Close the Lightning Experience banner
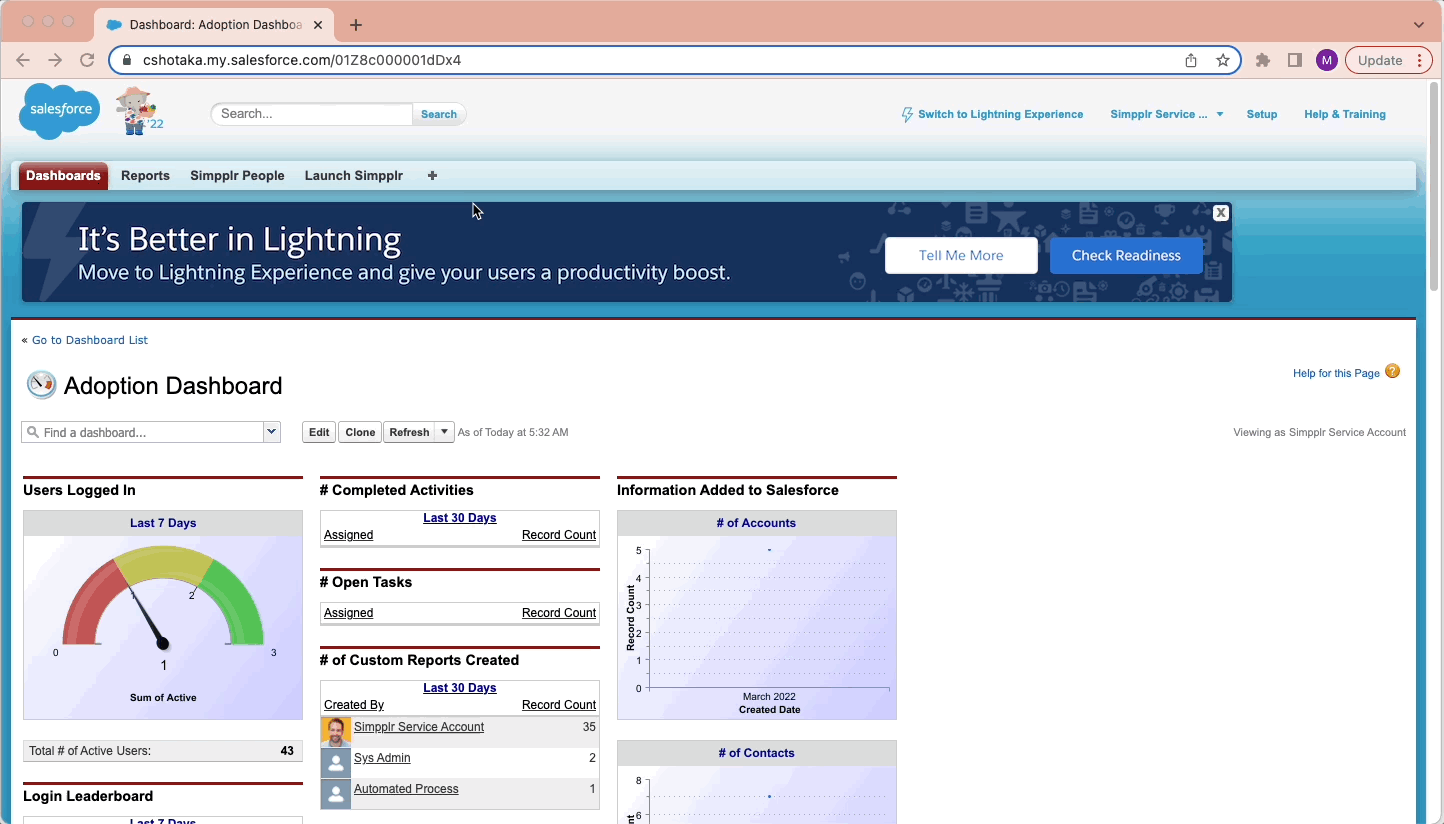1444x824 pixels. (x=1221, y=213)
